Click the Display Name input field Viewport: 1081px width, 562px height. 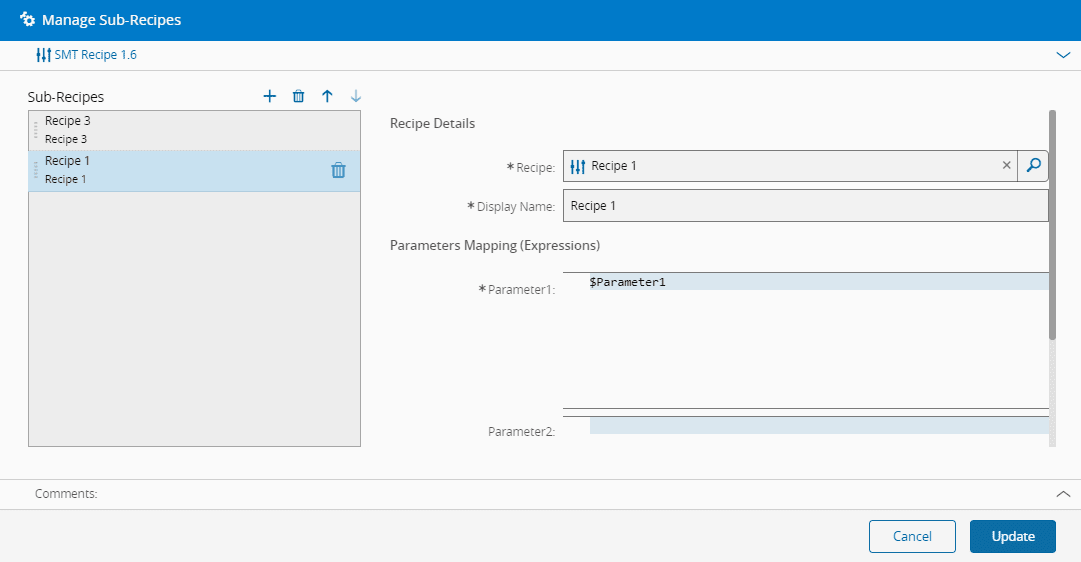tap(805, 206)
